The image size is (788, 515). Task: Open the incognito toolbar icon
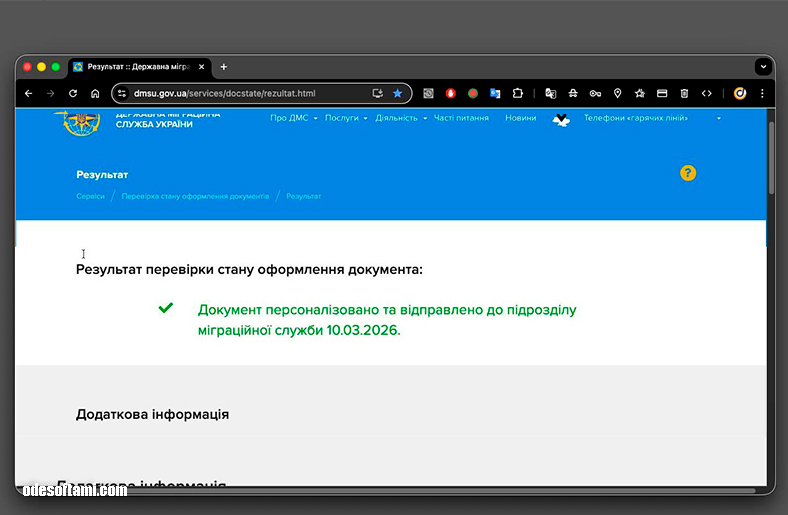[x=573, y=93]
